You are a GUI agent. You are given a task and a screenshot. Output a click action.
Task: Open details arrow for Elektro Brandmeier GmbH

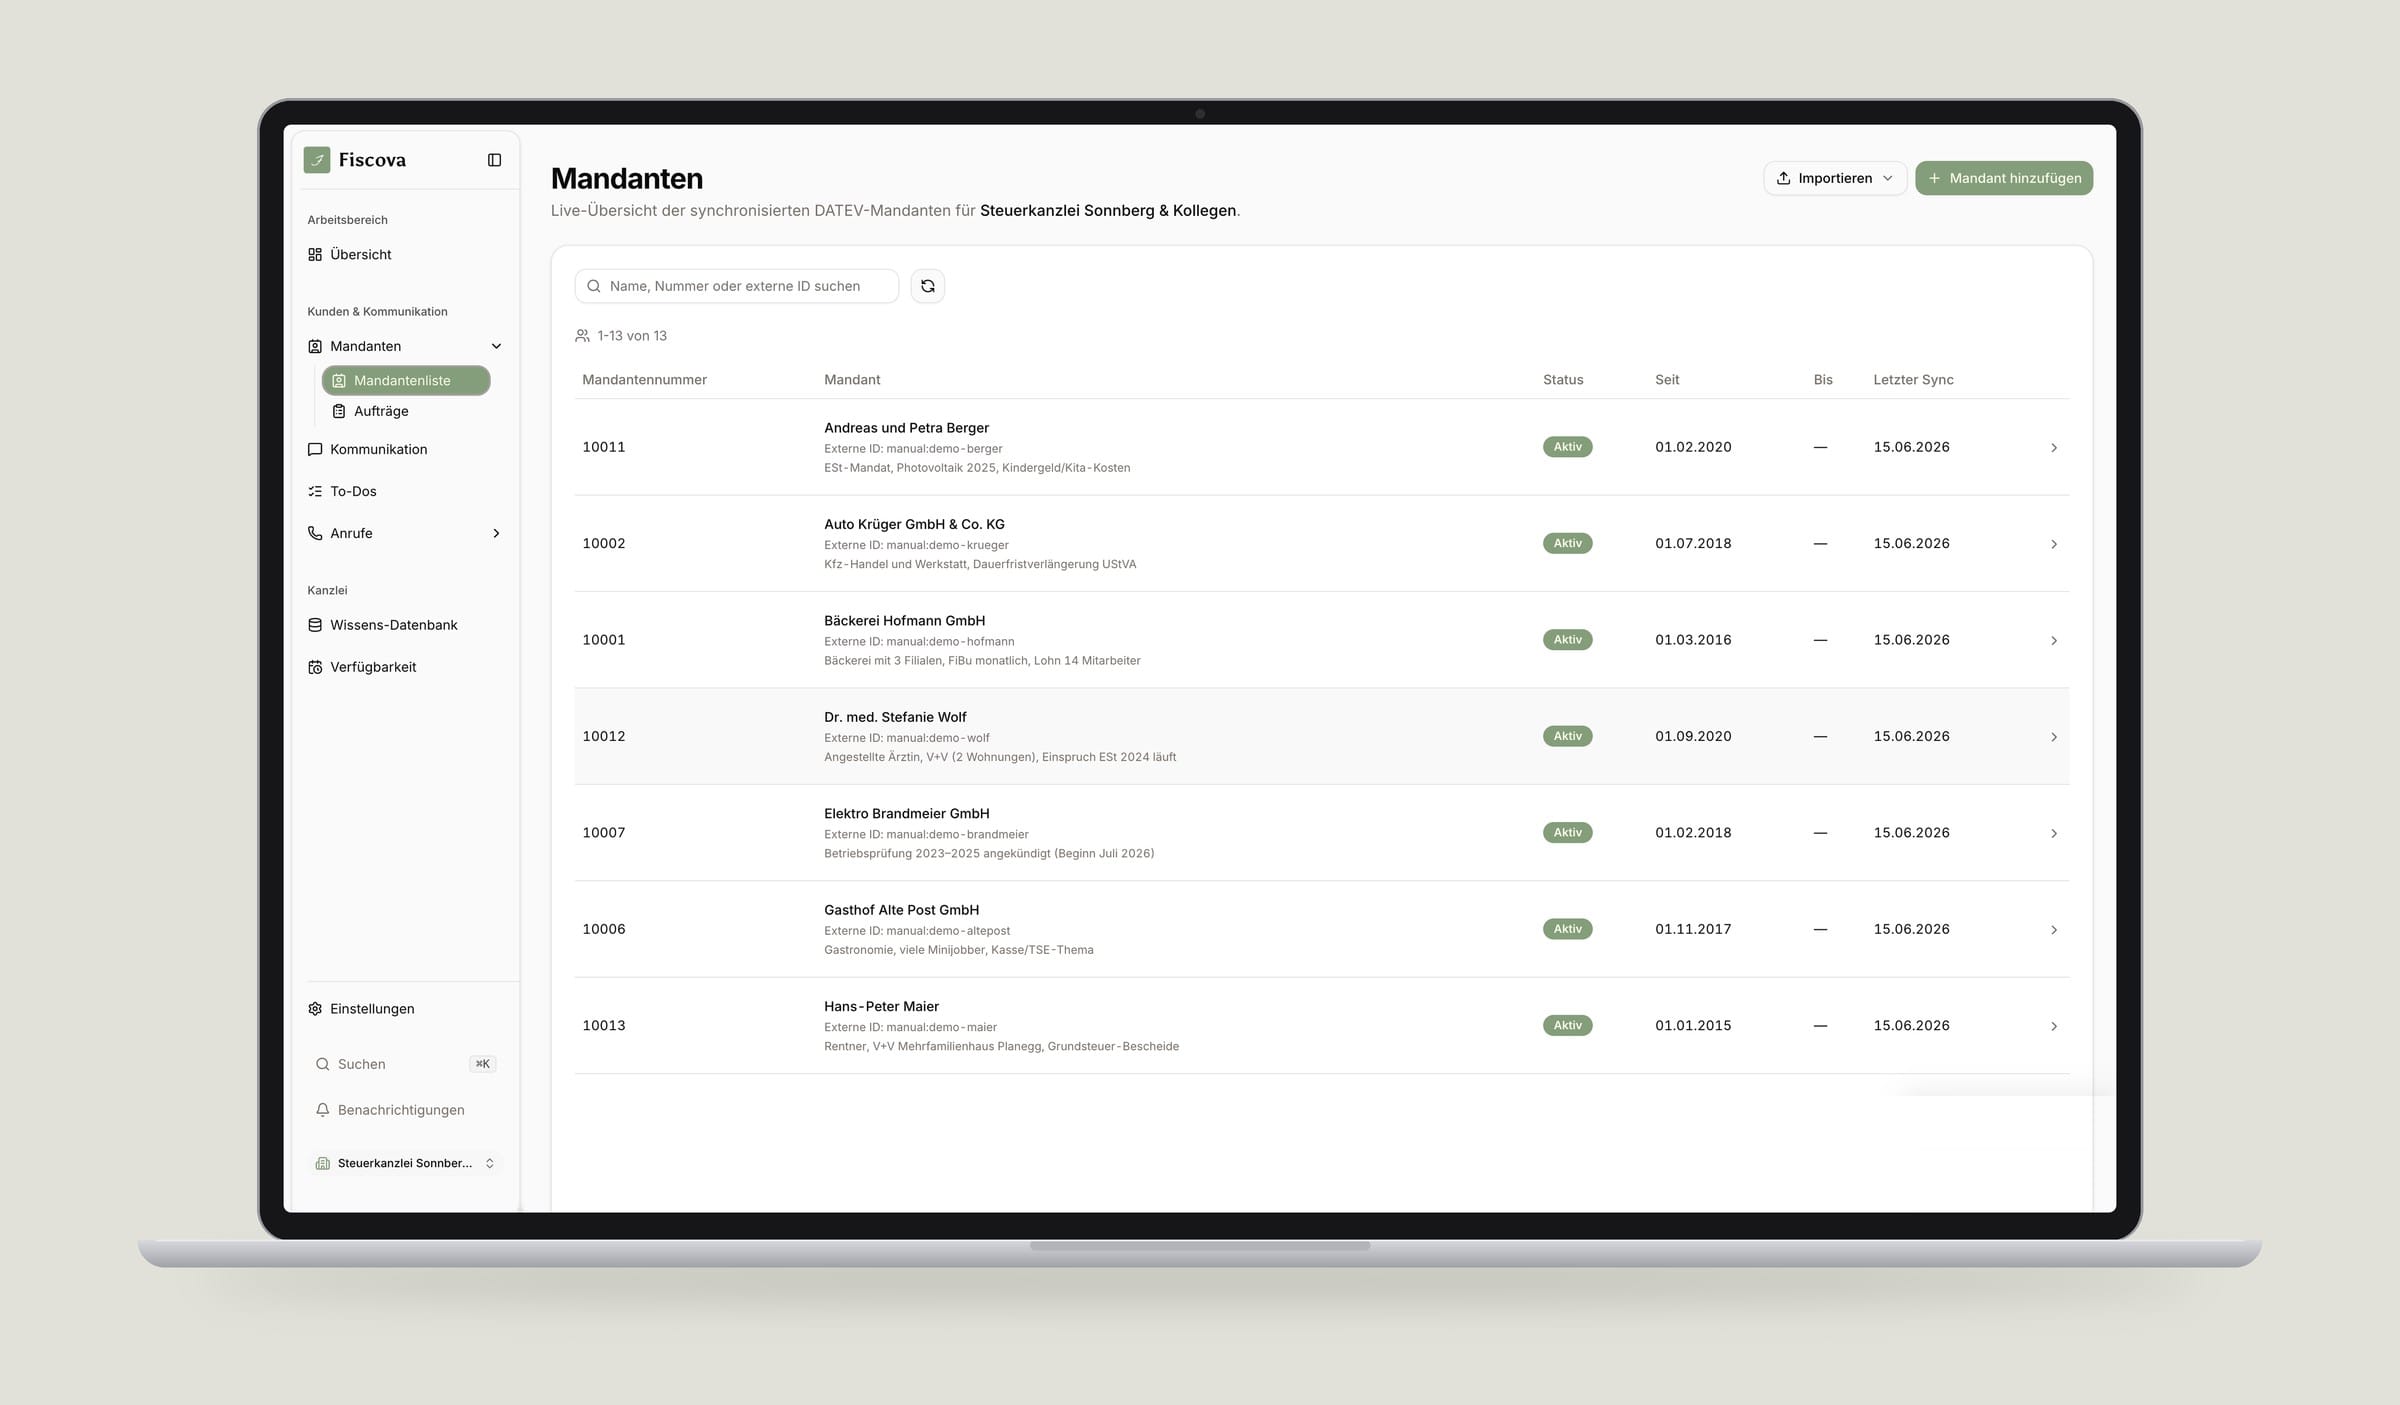tap(2054, 833)
